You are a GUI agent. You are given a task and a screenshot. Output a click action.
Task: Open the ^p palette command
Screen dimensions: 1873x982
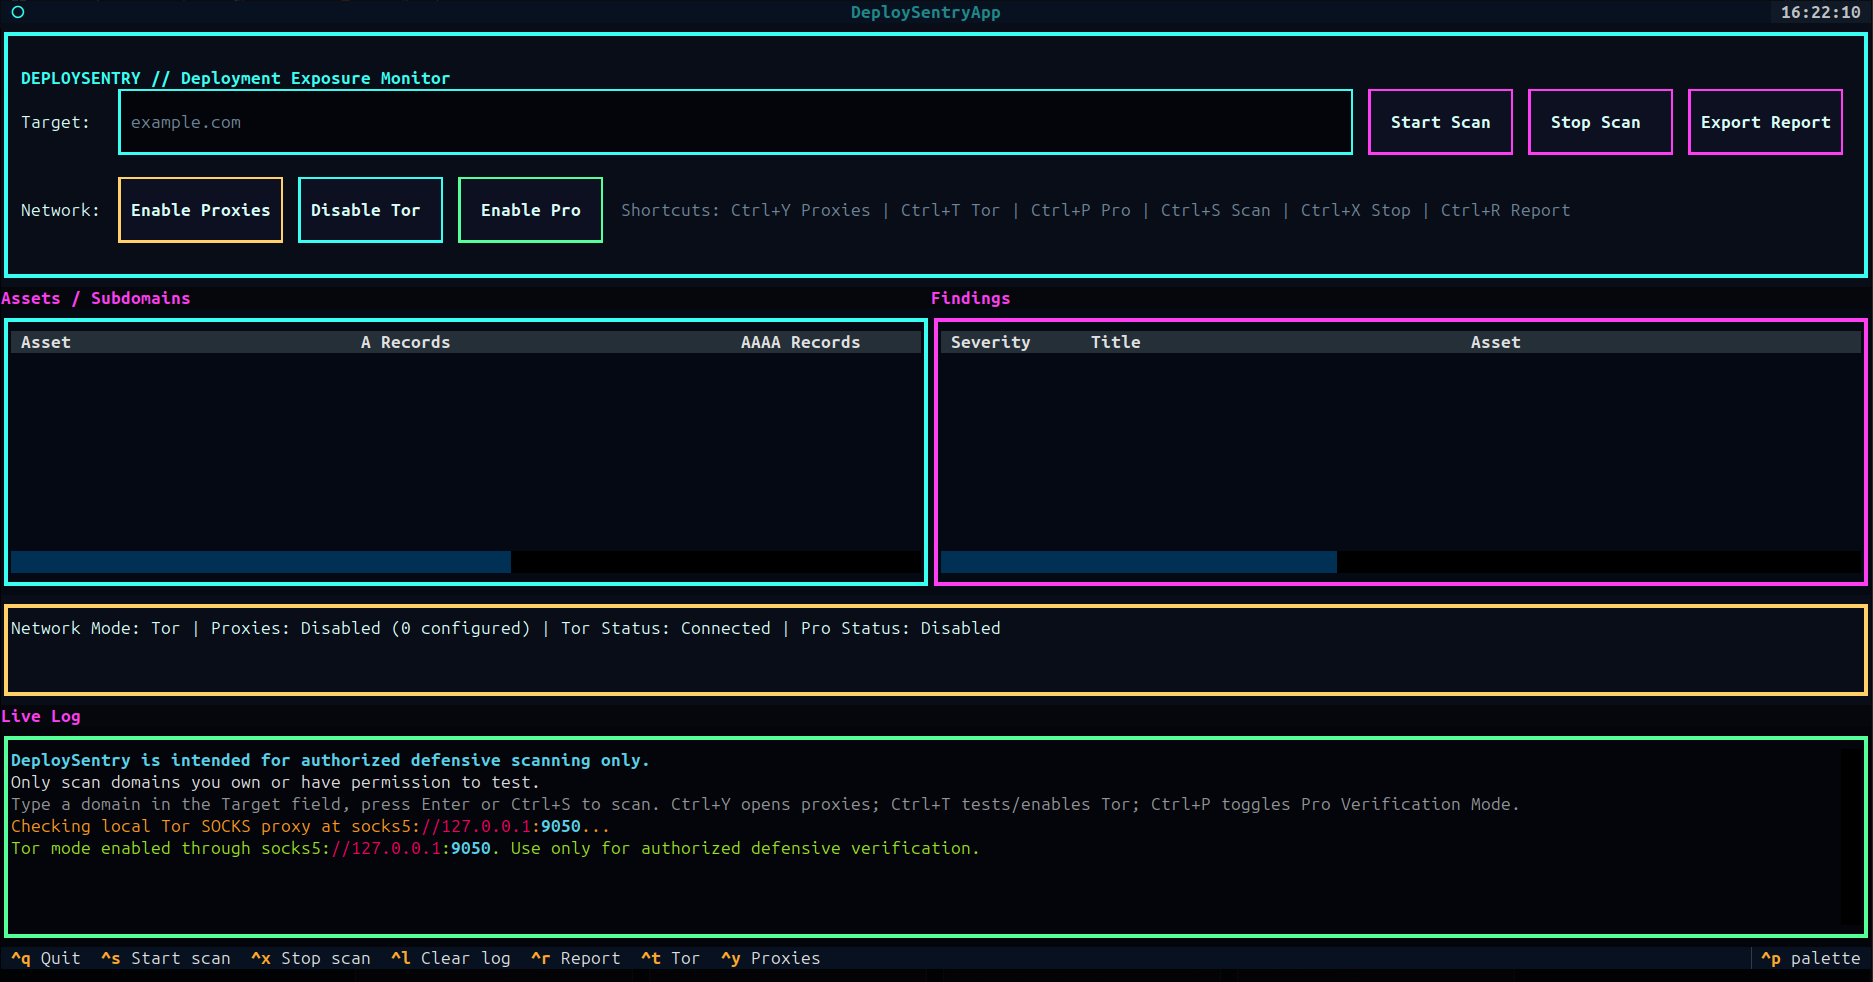pyautogui.click(x=1811, y=958)
